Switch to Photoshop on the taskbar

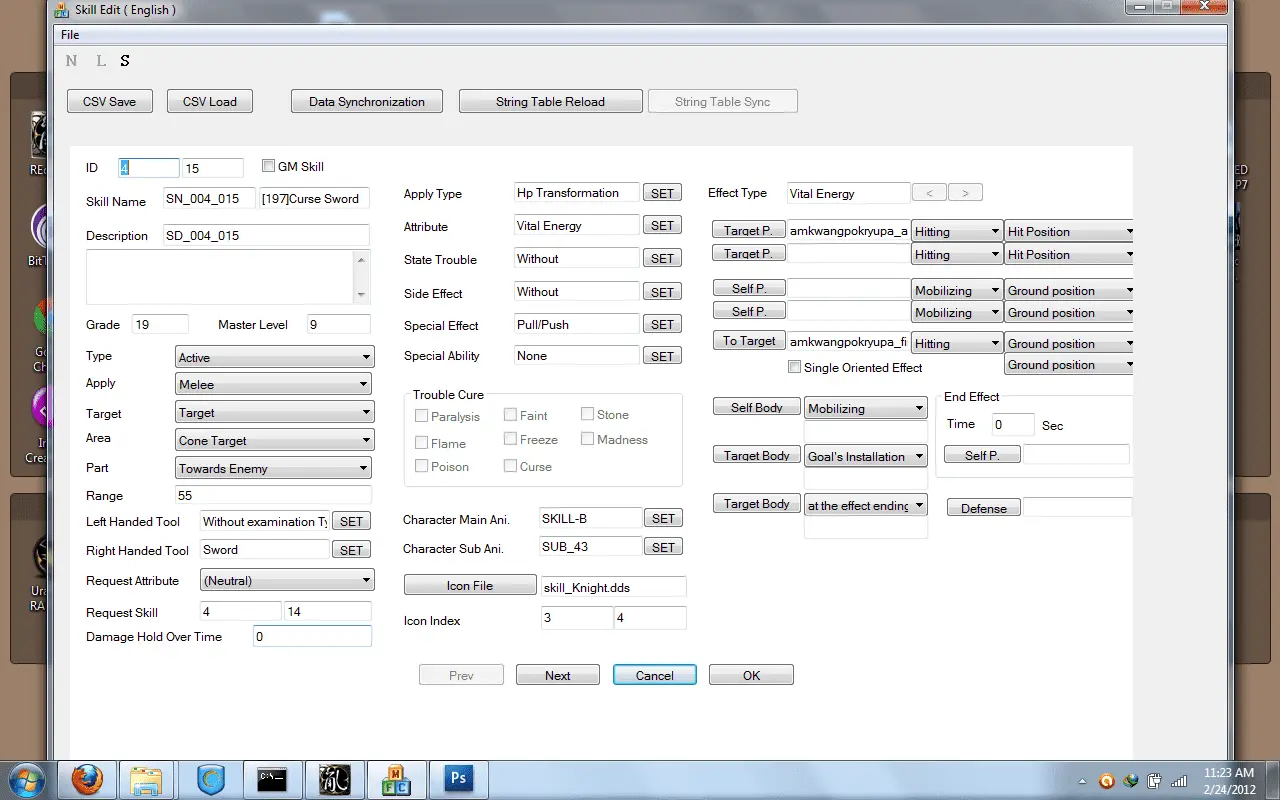tap(459, 779)
